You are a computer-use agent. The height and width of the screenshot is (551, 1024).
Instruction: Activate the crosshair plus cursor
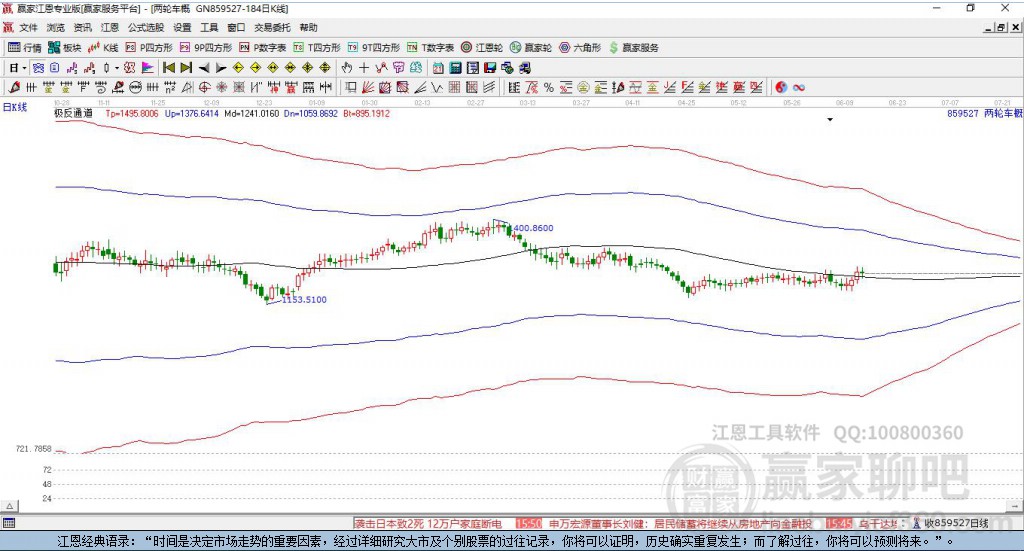364,68
